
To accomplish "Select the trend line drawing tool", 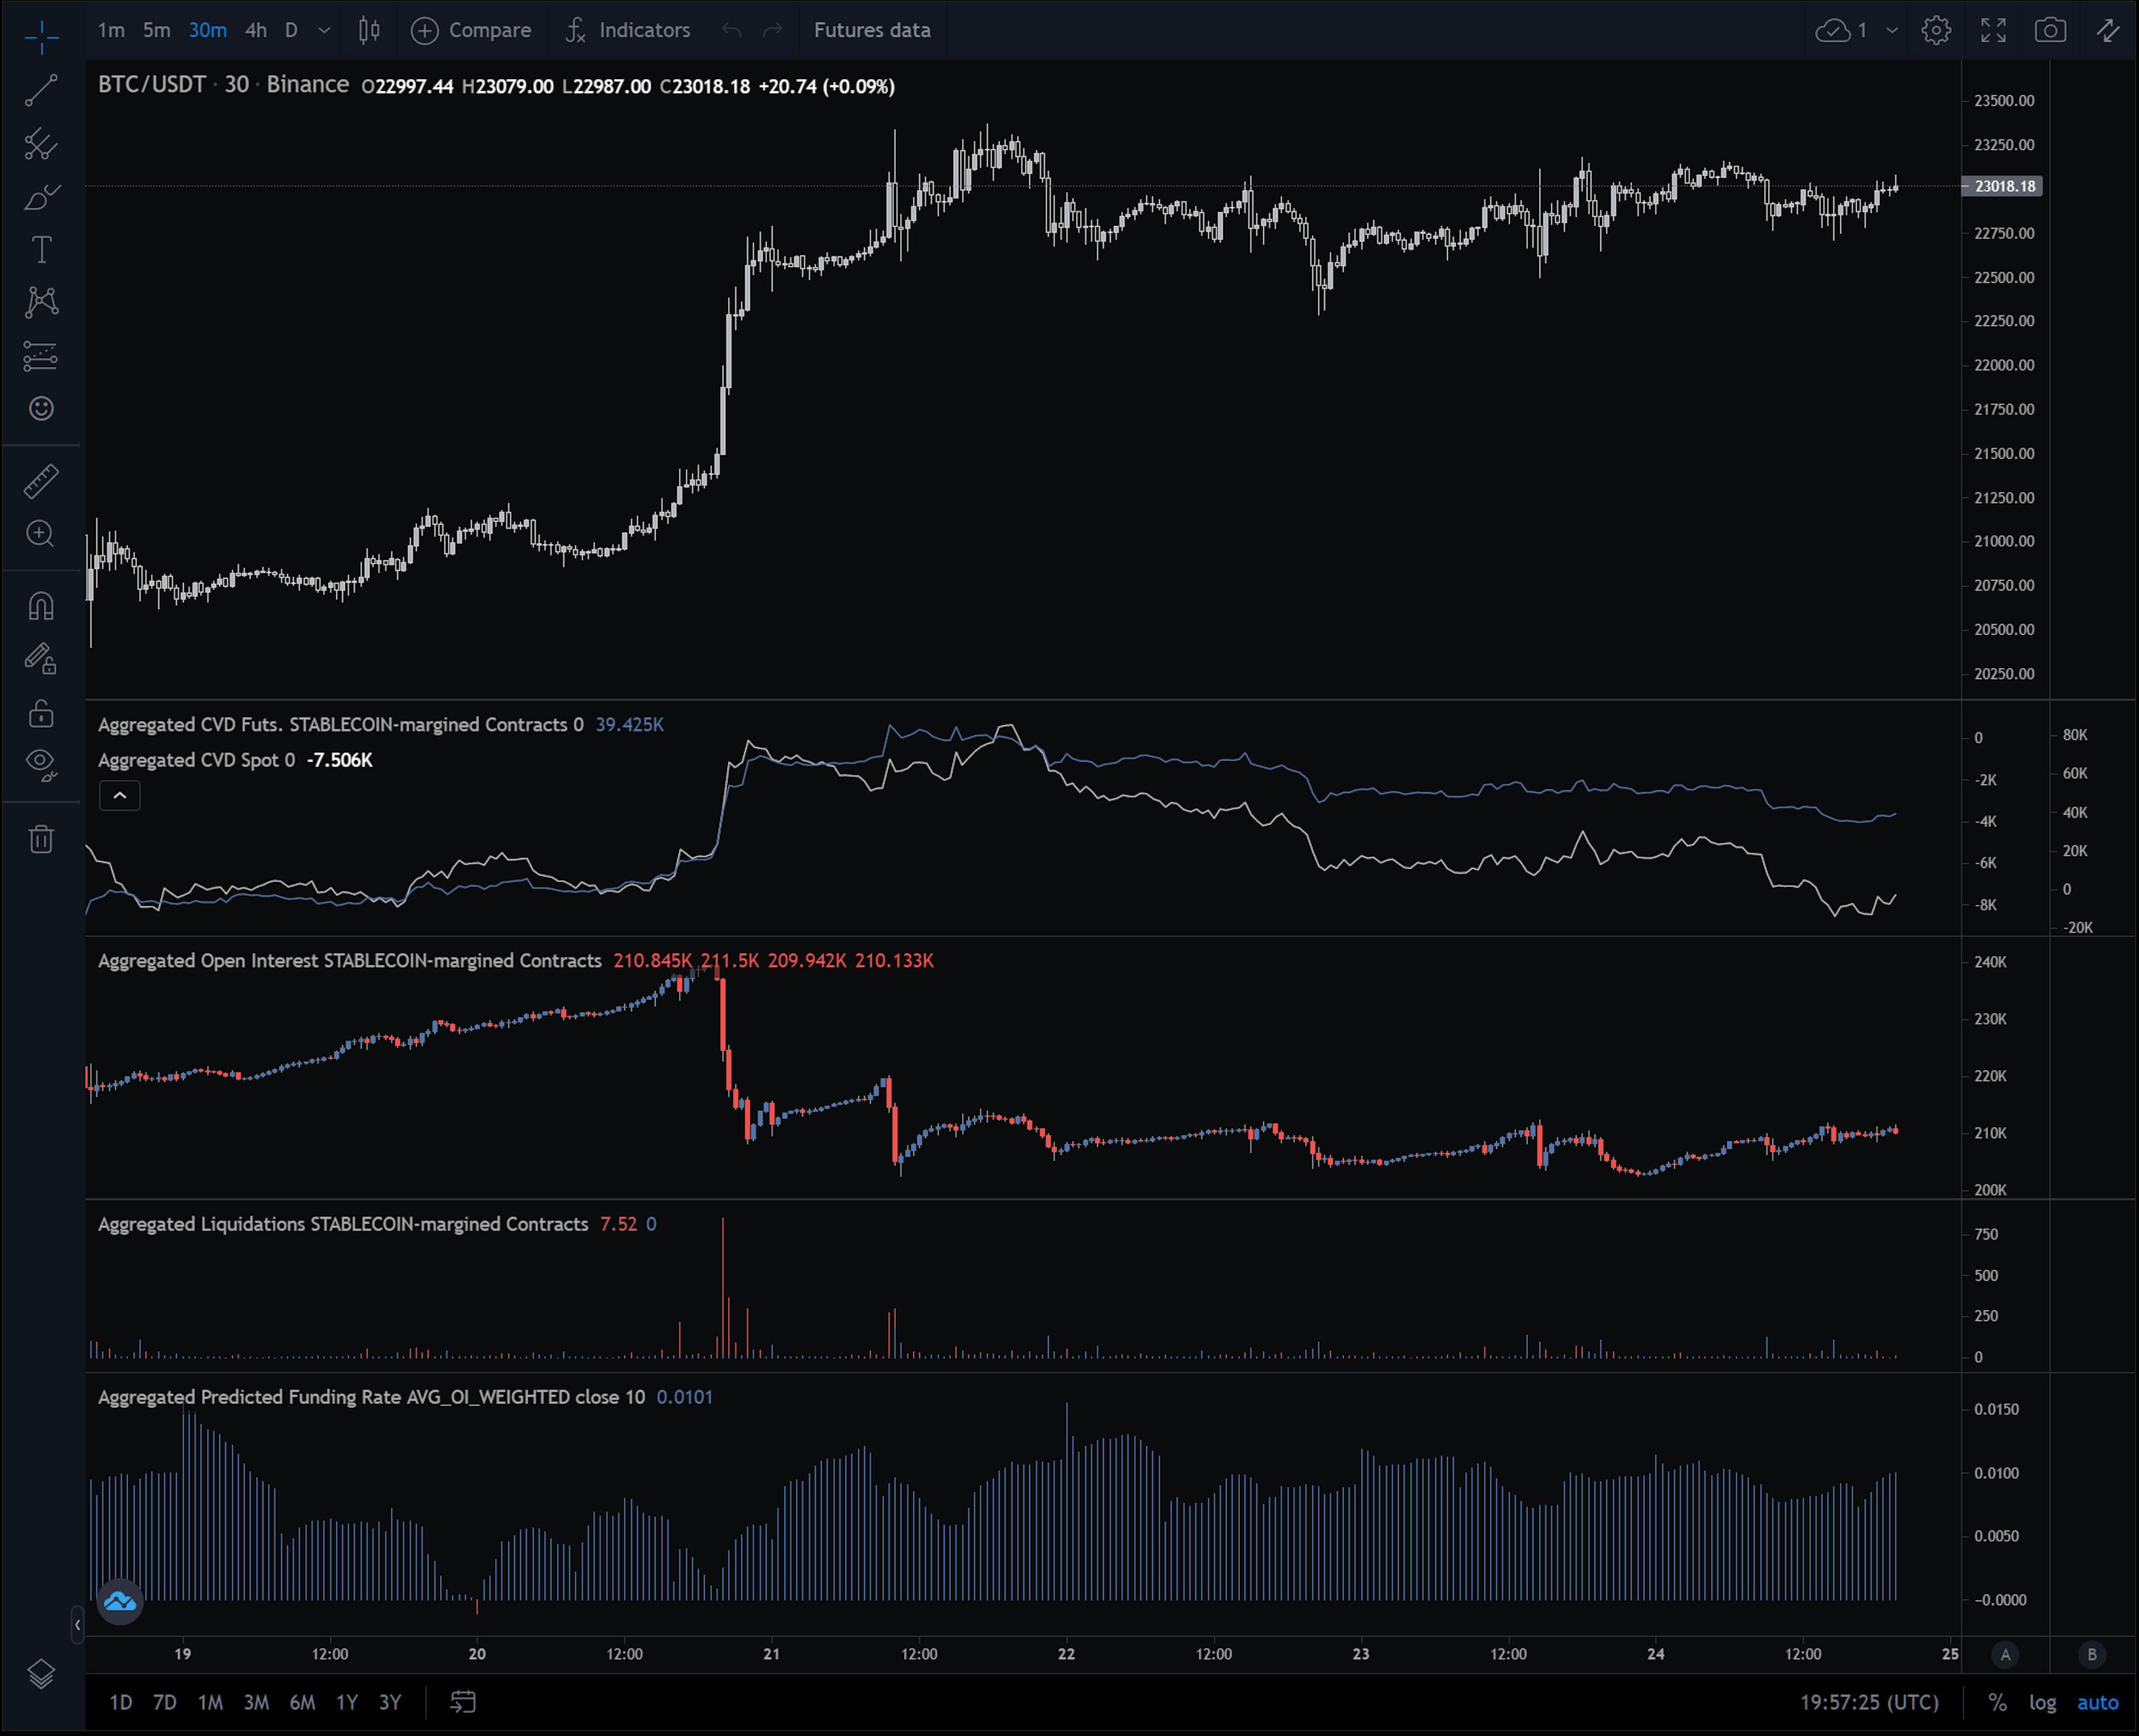I will [x=41, y=90].
